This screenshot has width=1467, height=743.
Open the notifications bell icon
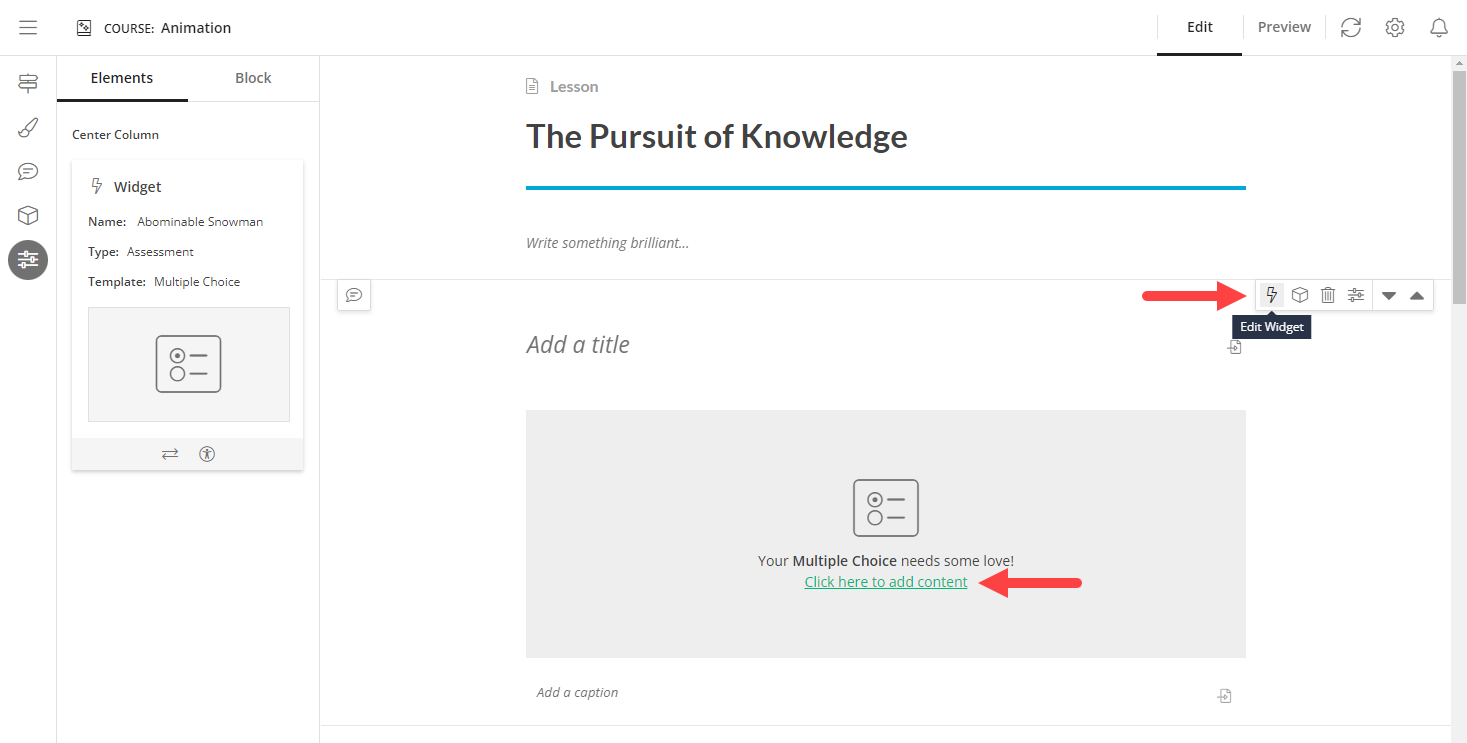point(1438,27)
